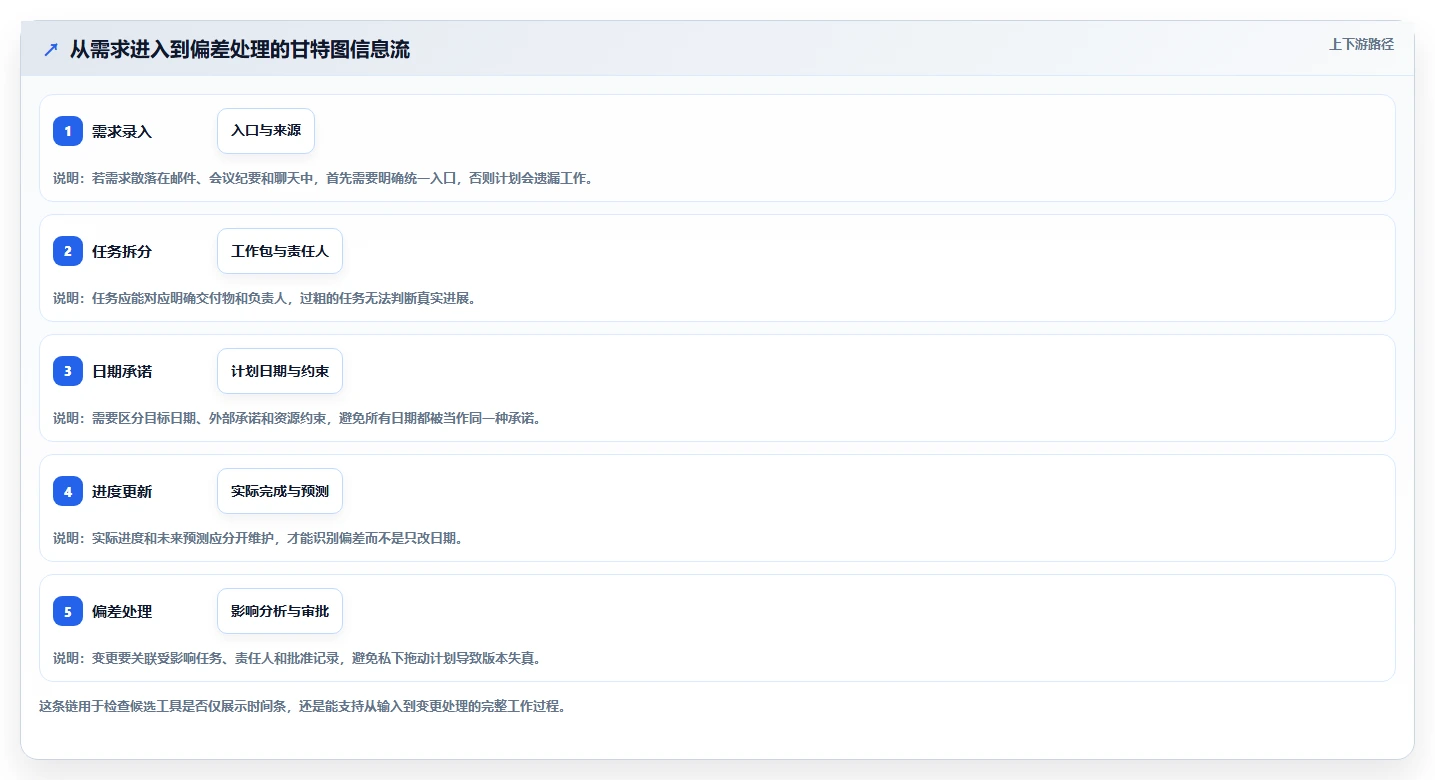
Task: Click the 上下游路径 label in header
Action: point(1361,44)
